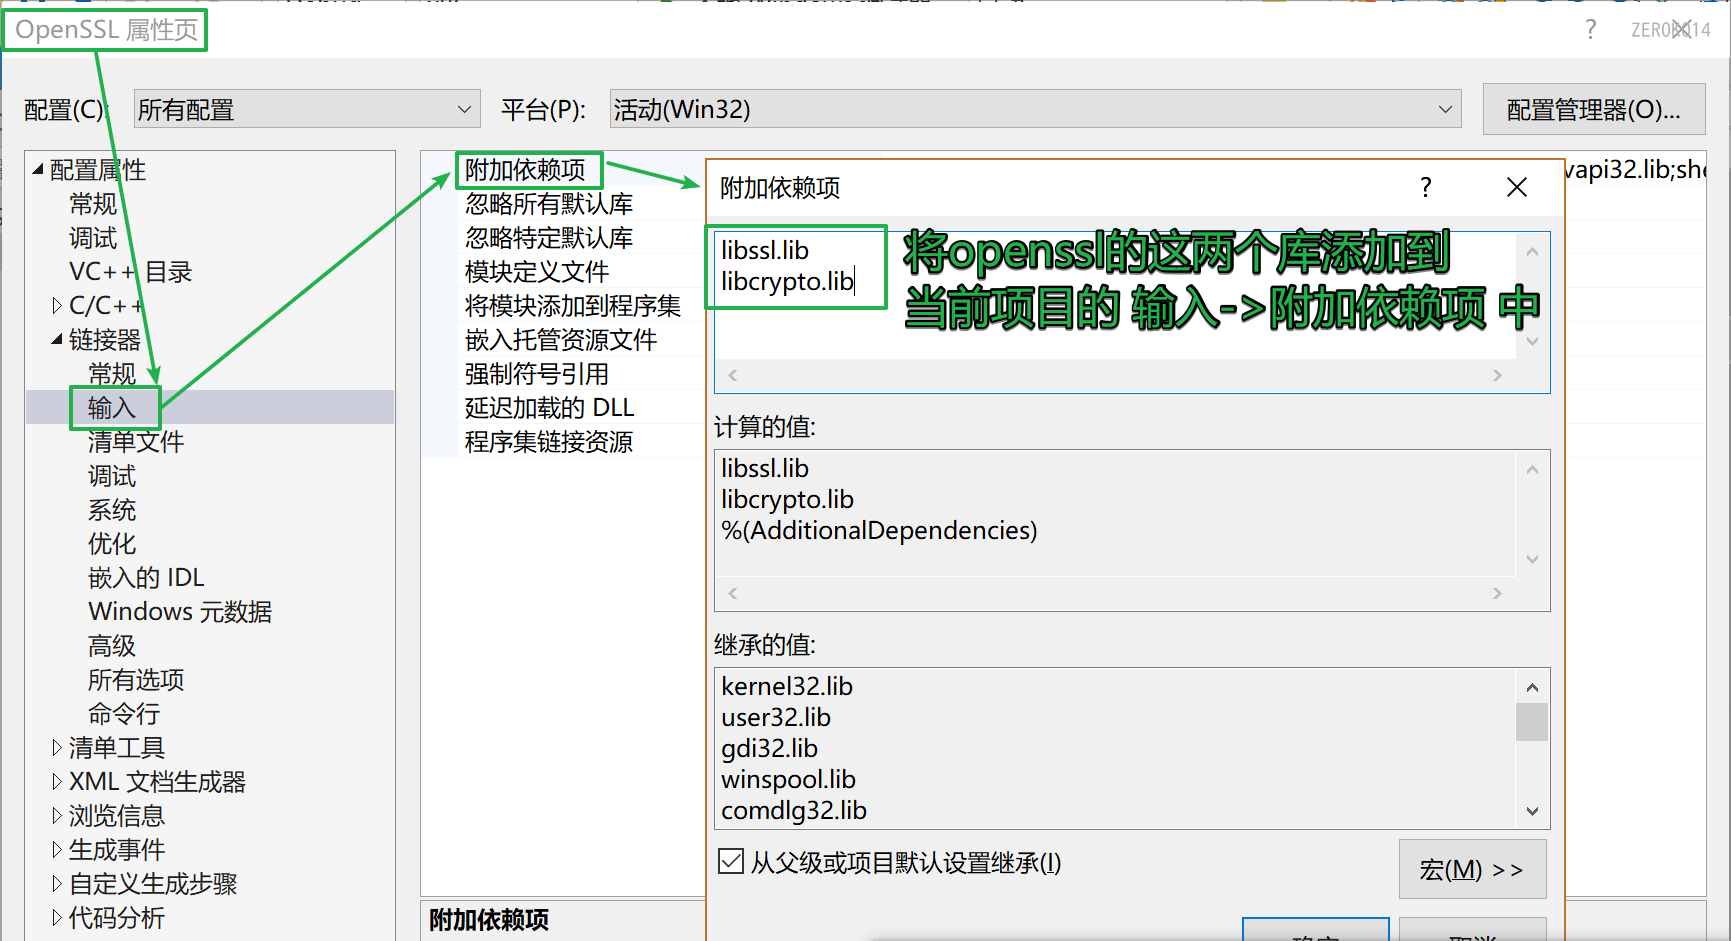The image size is (1731, 941).
Task: Expand the 代码分析 tree node
Action: [x=57, y=917]
